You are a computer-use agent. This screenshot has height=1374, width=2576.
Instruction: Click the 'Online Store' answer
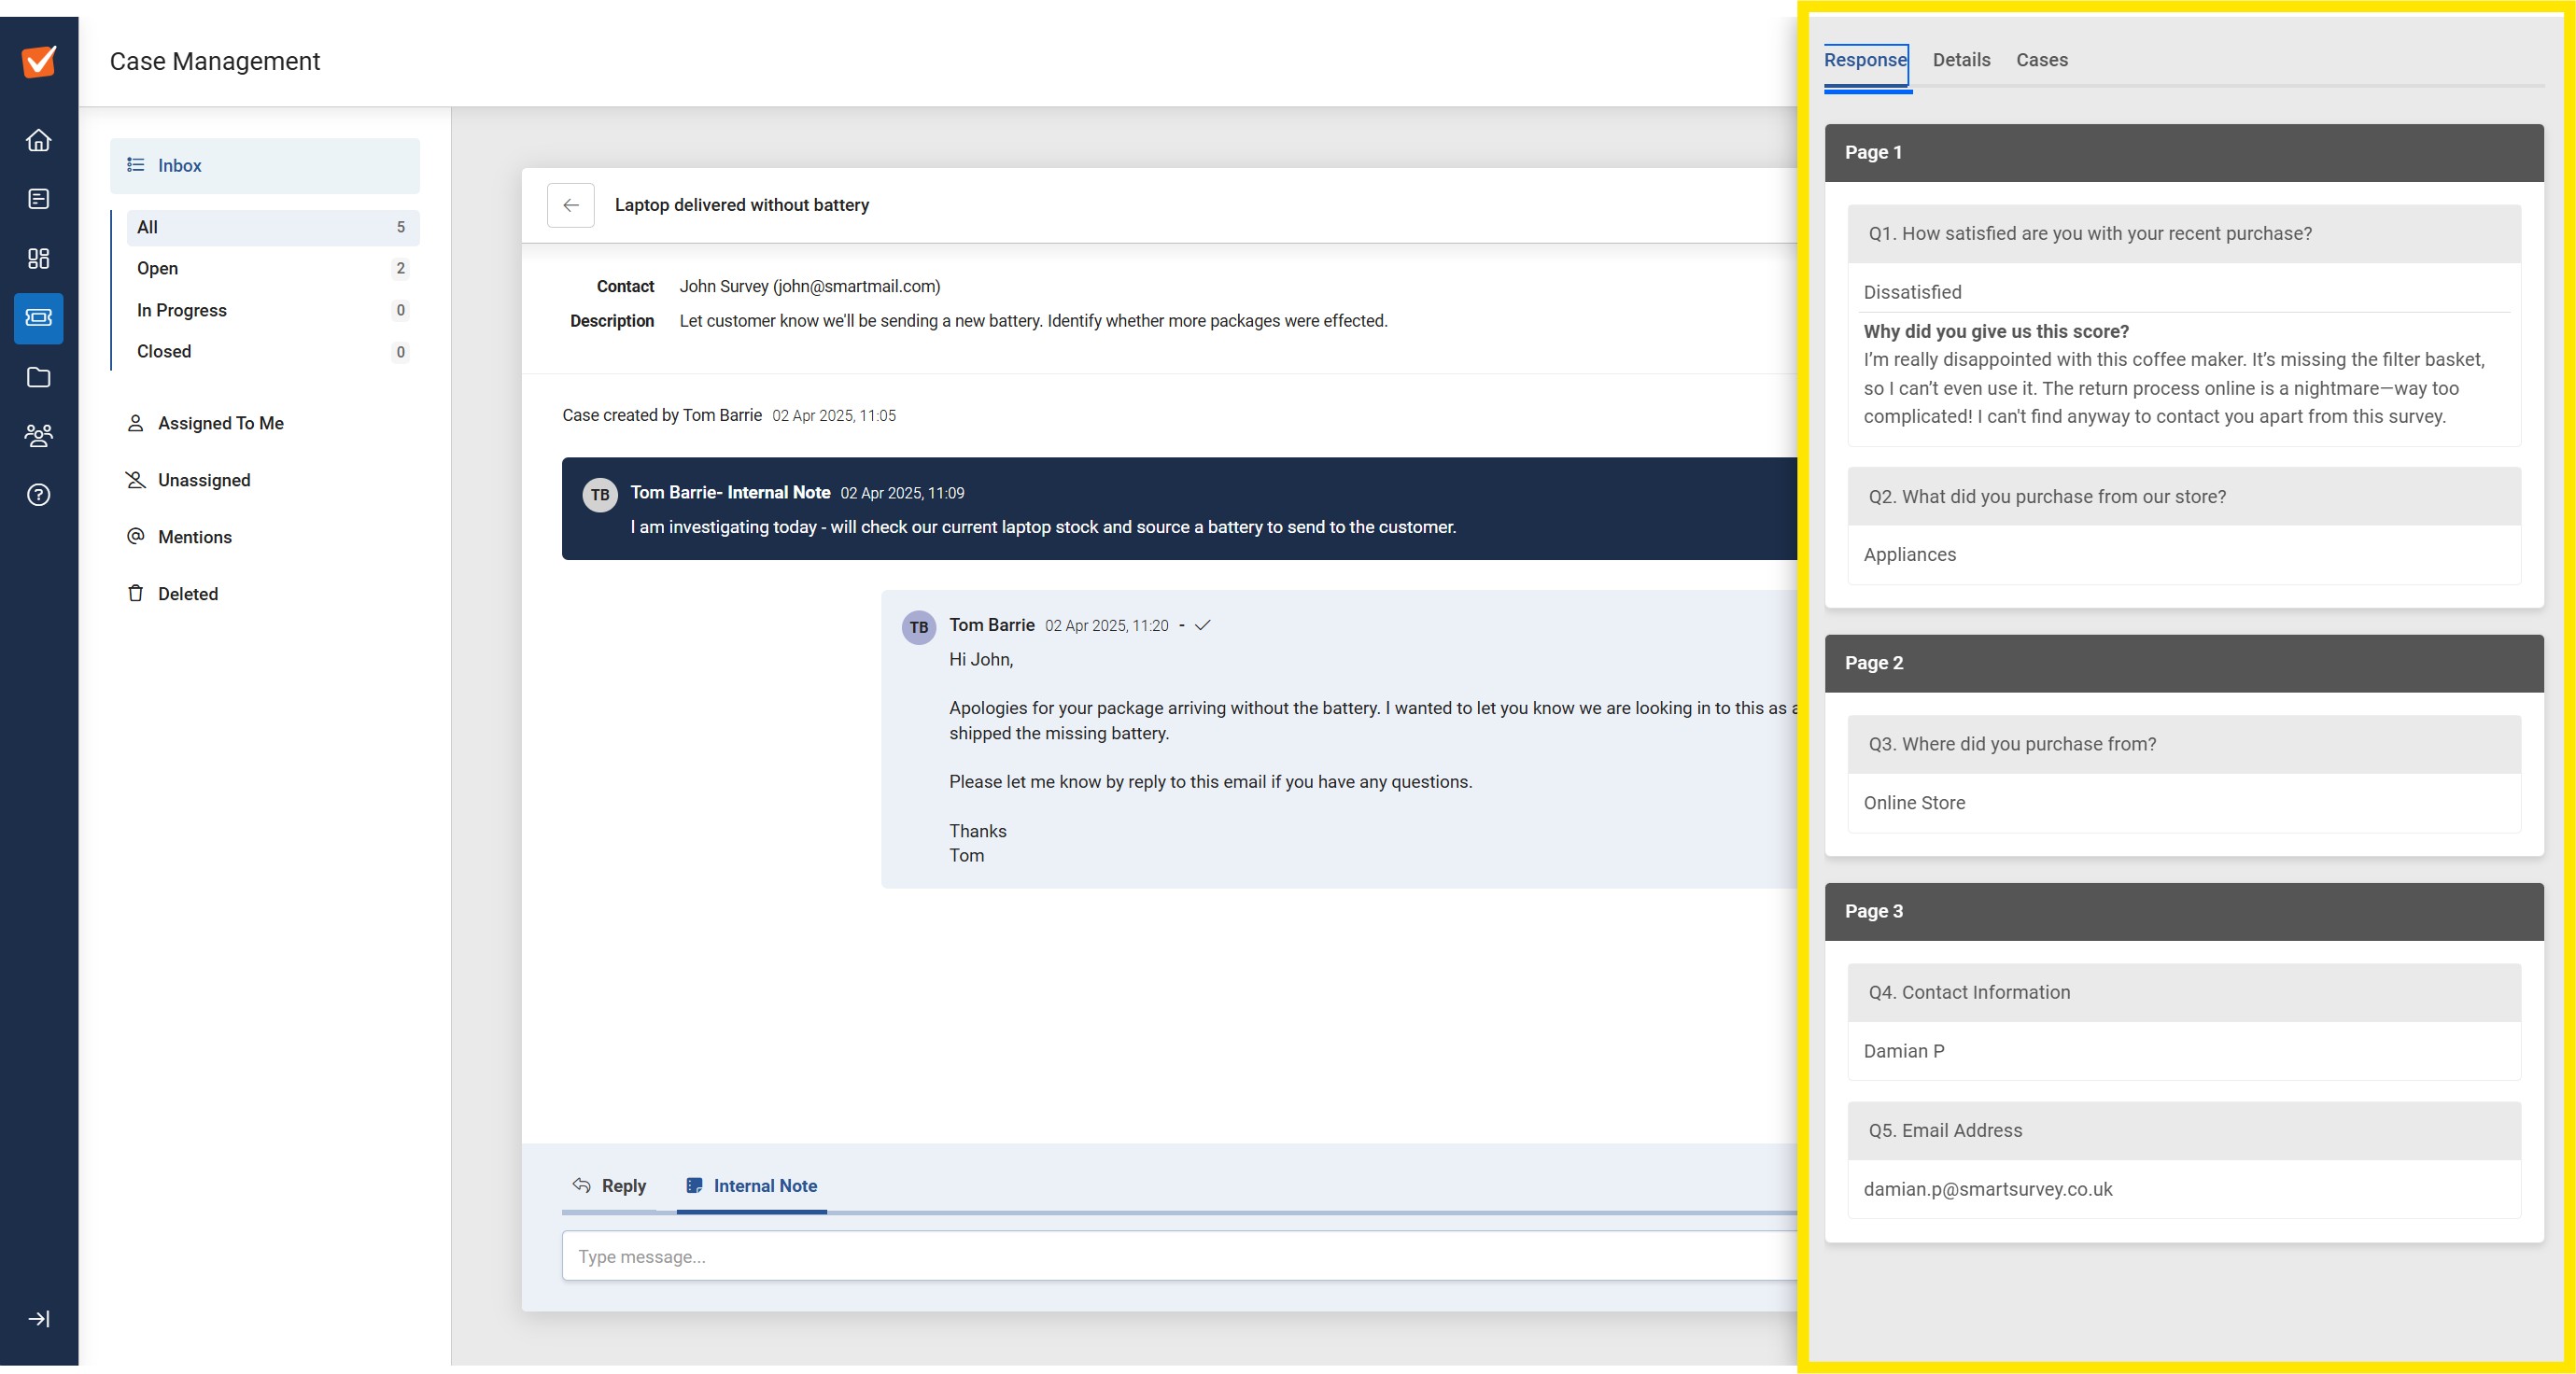(1914, 803)
